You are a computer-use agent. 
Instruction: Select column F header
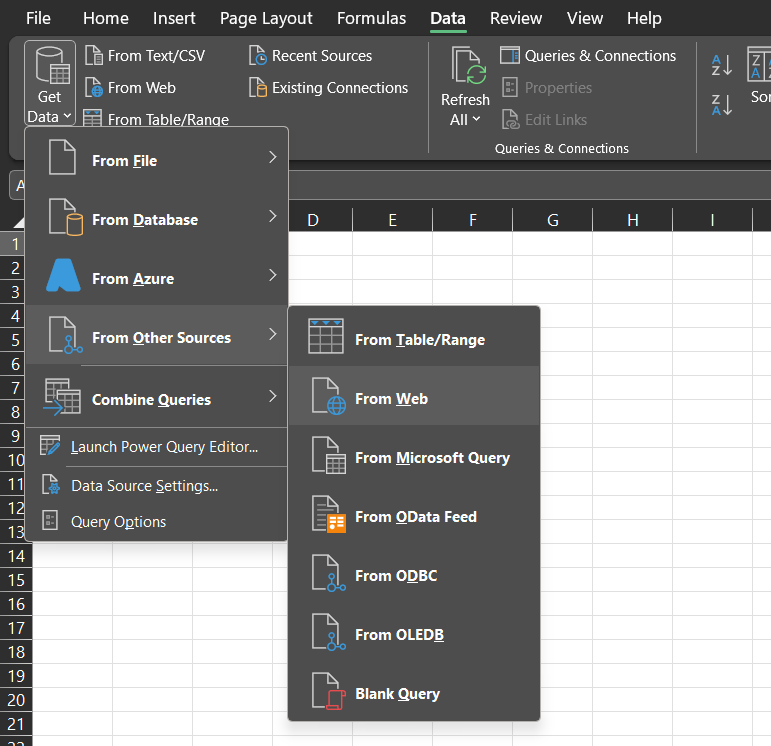point(472,220)
